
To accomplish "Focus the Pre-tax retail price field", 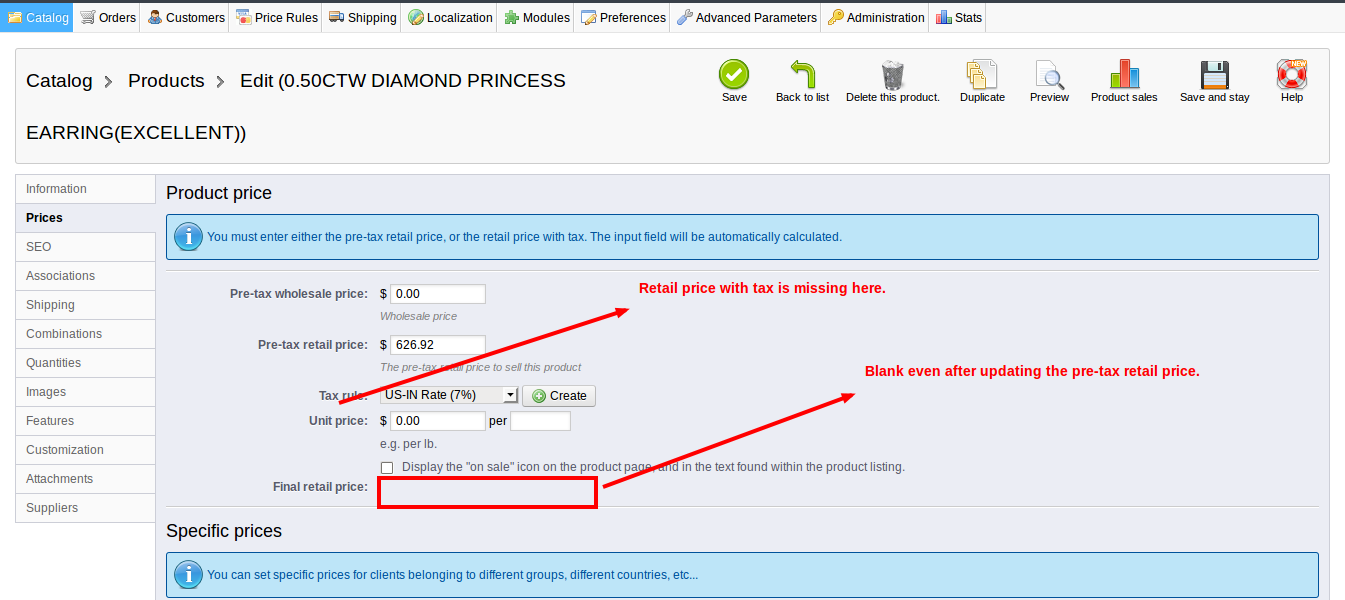I will pos(438,345).
